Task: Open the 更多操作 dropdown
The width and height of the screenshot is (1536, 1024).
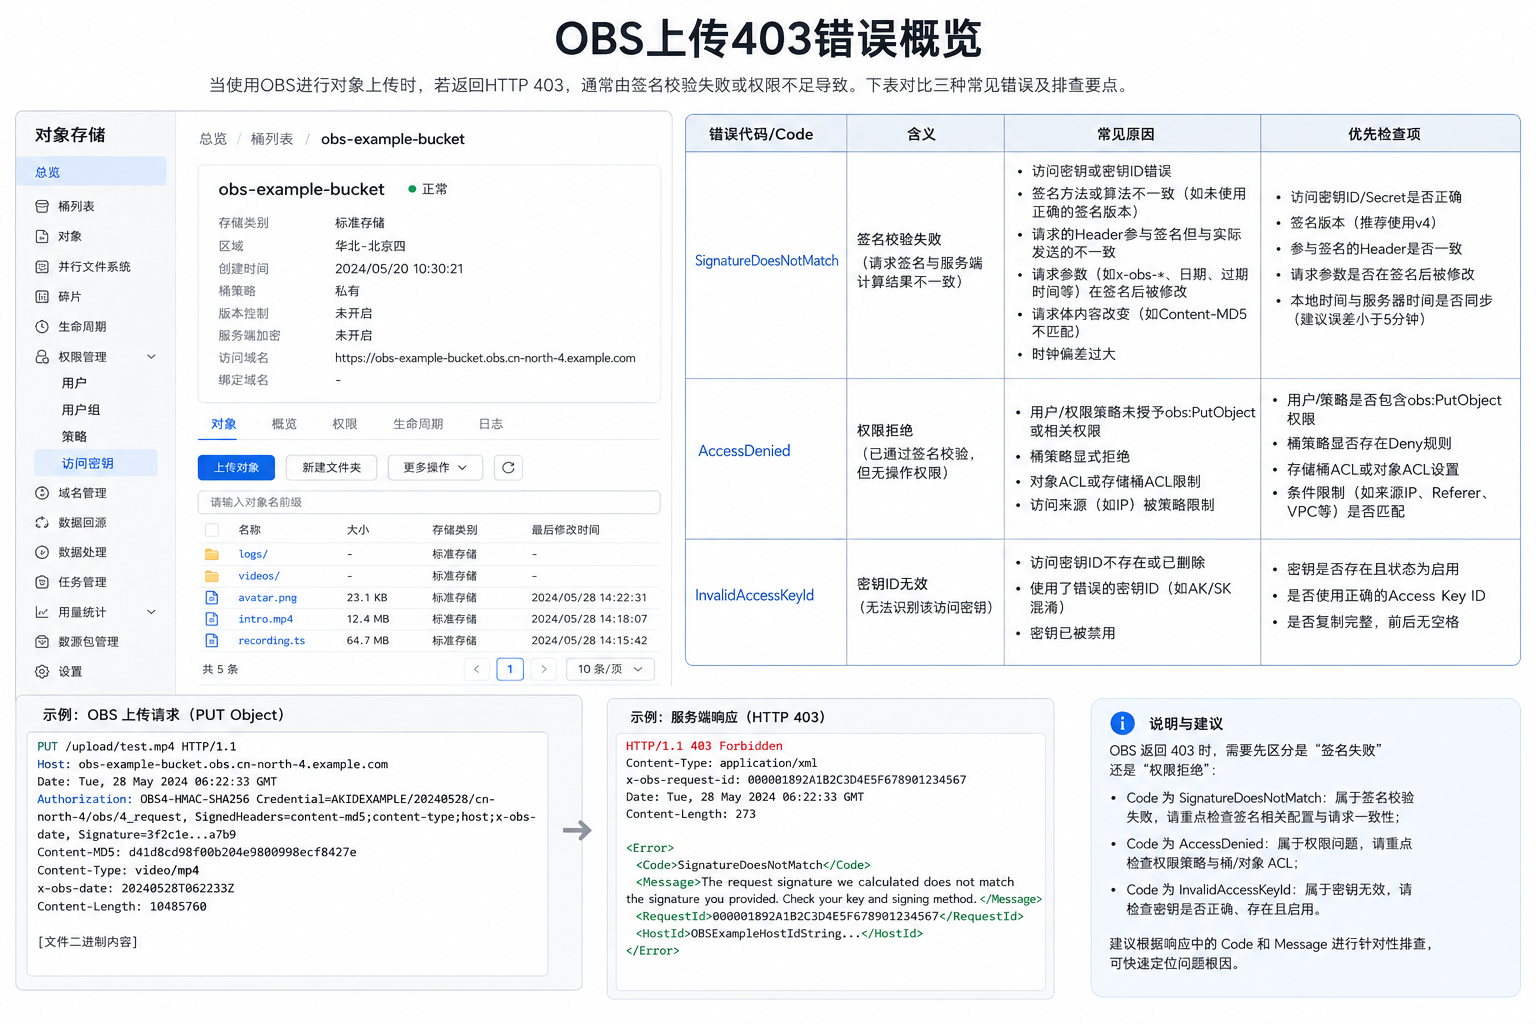Action: 435,467
